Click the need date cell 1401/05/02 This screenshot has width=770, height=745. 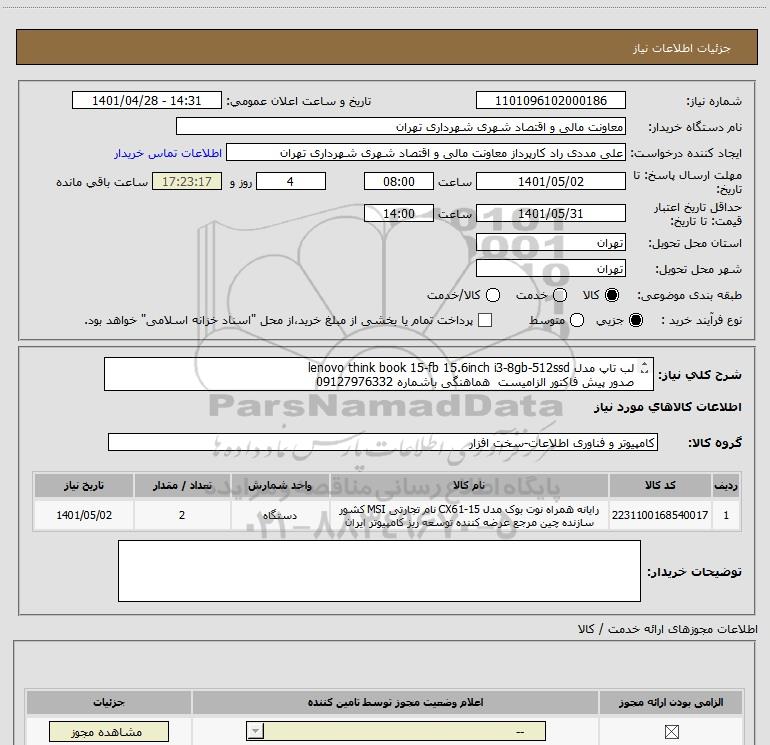point(84,515)
